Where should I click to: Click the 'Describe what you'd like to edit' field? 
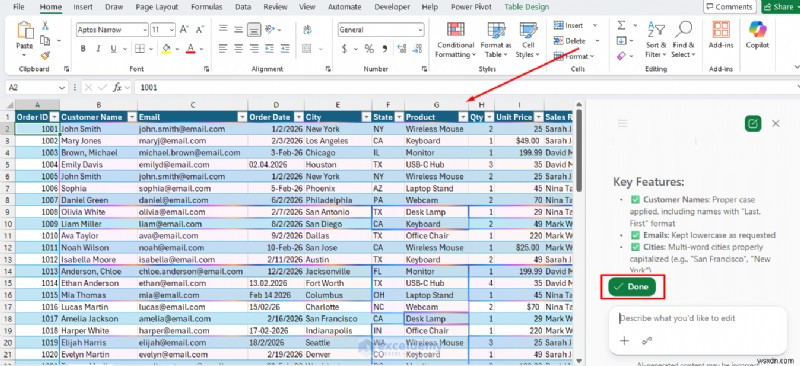coord(698,319)
